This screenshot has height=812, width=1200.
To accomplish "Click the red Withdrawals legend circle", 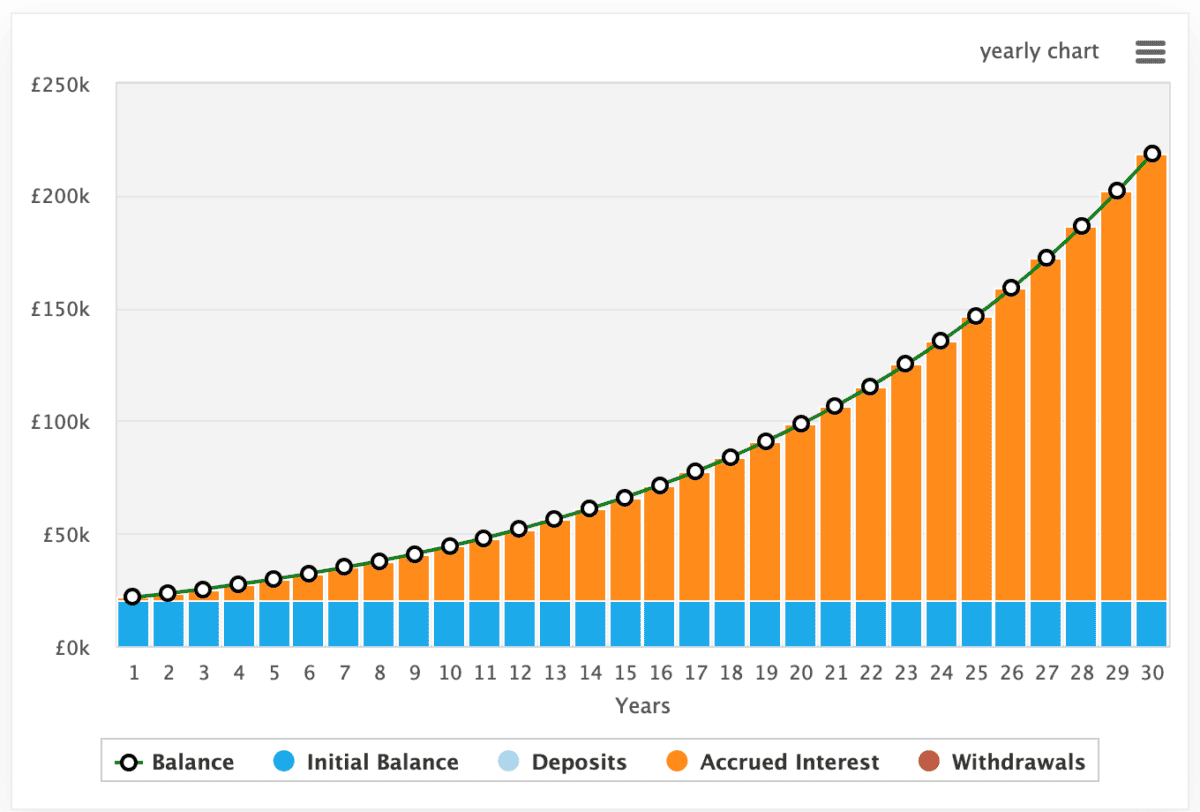I will 930,762.
